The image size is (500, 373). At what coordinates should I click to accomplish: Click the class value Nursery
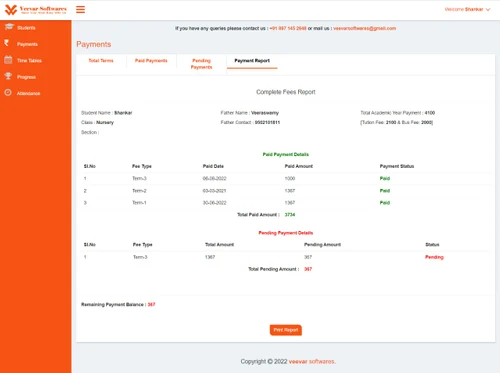pyautogui.click(x=105, y=122)
